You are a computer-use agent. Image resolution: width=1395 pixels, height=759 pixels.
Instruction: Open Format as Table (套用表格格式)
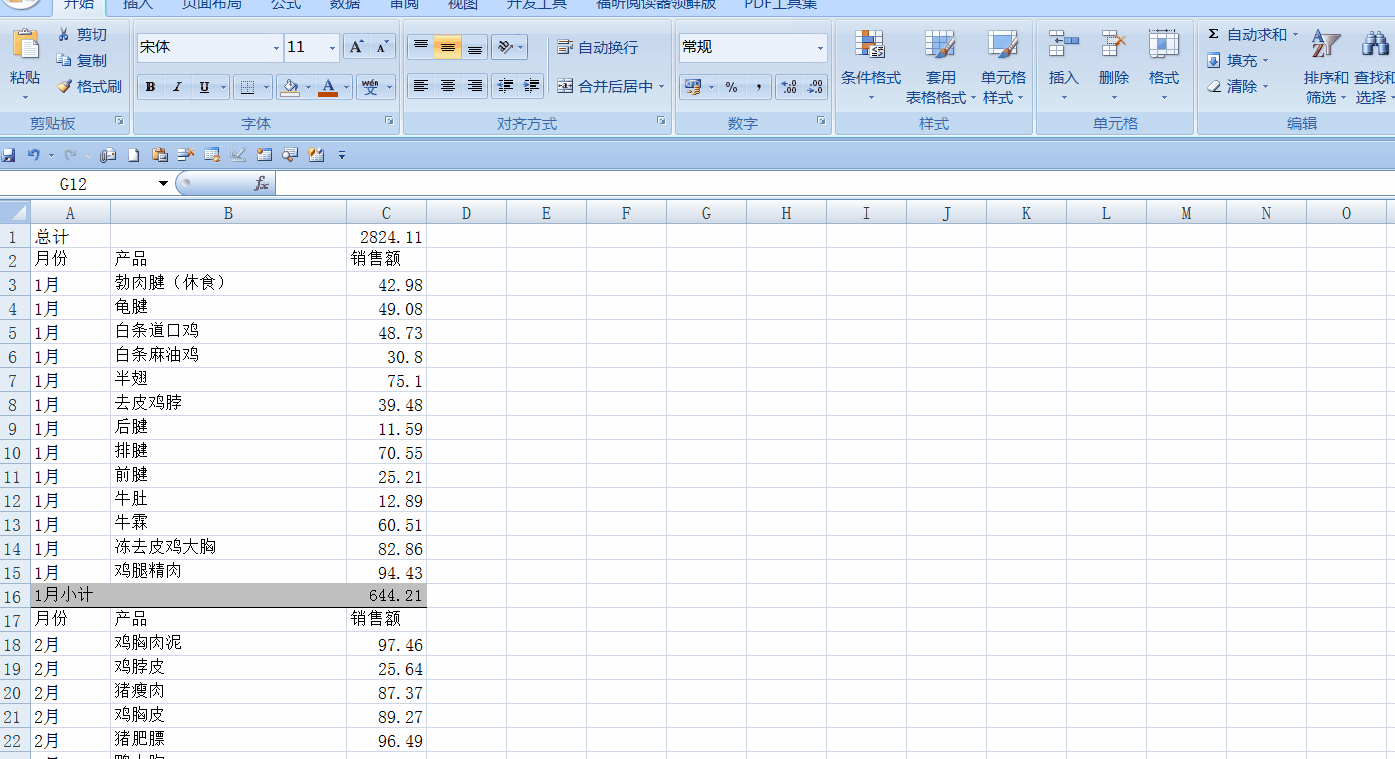[x=940, y=66]
